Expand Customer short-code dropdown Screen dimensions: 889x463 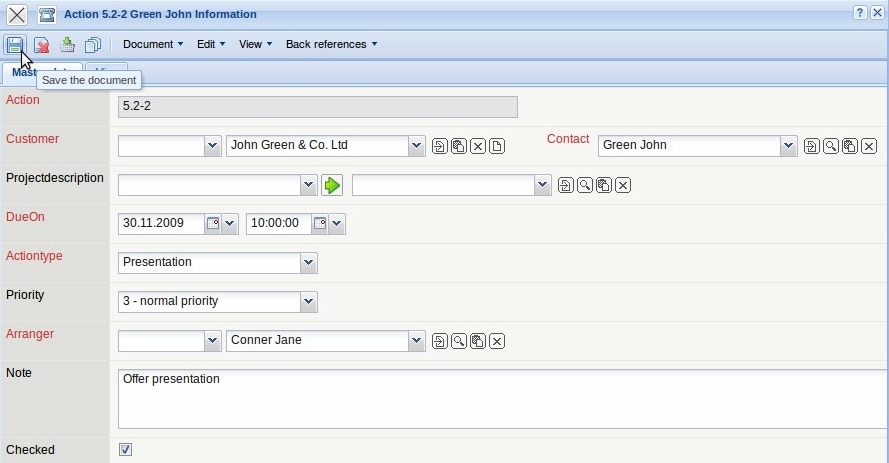213,146
